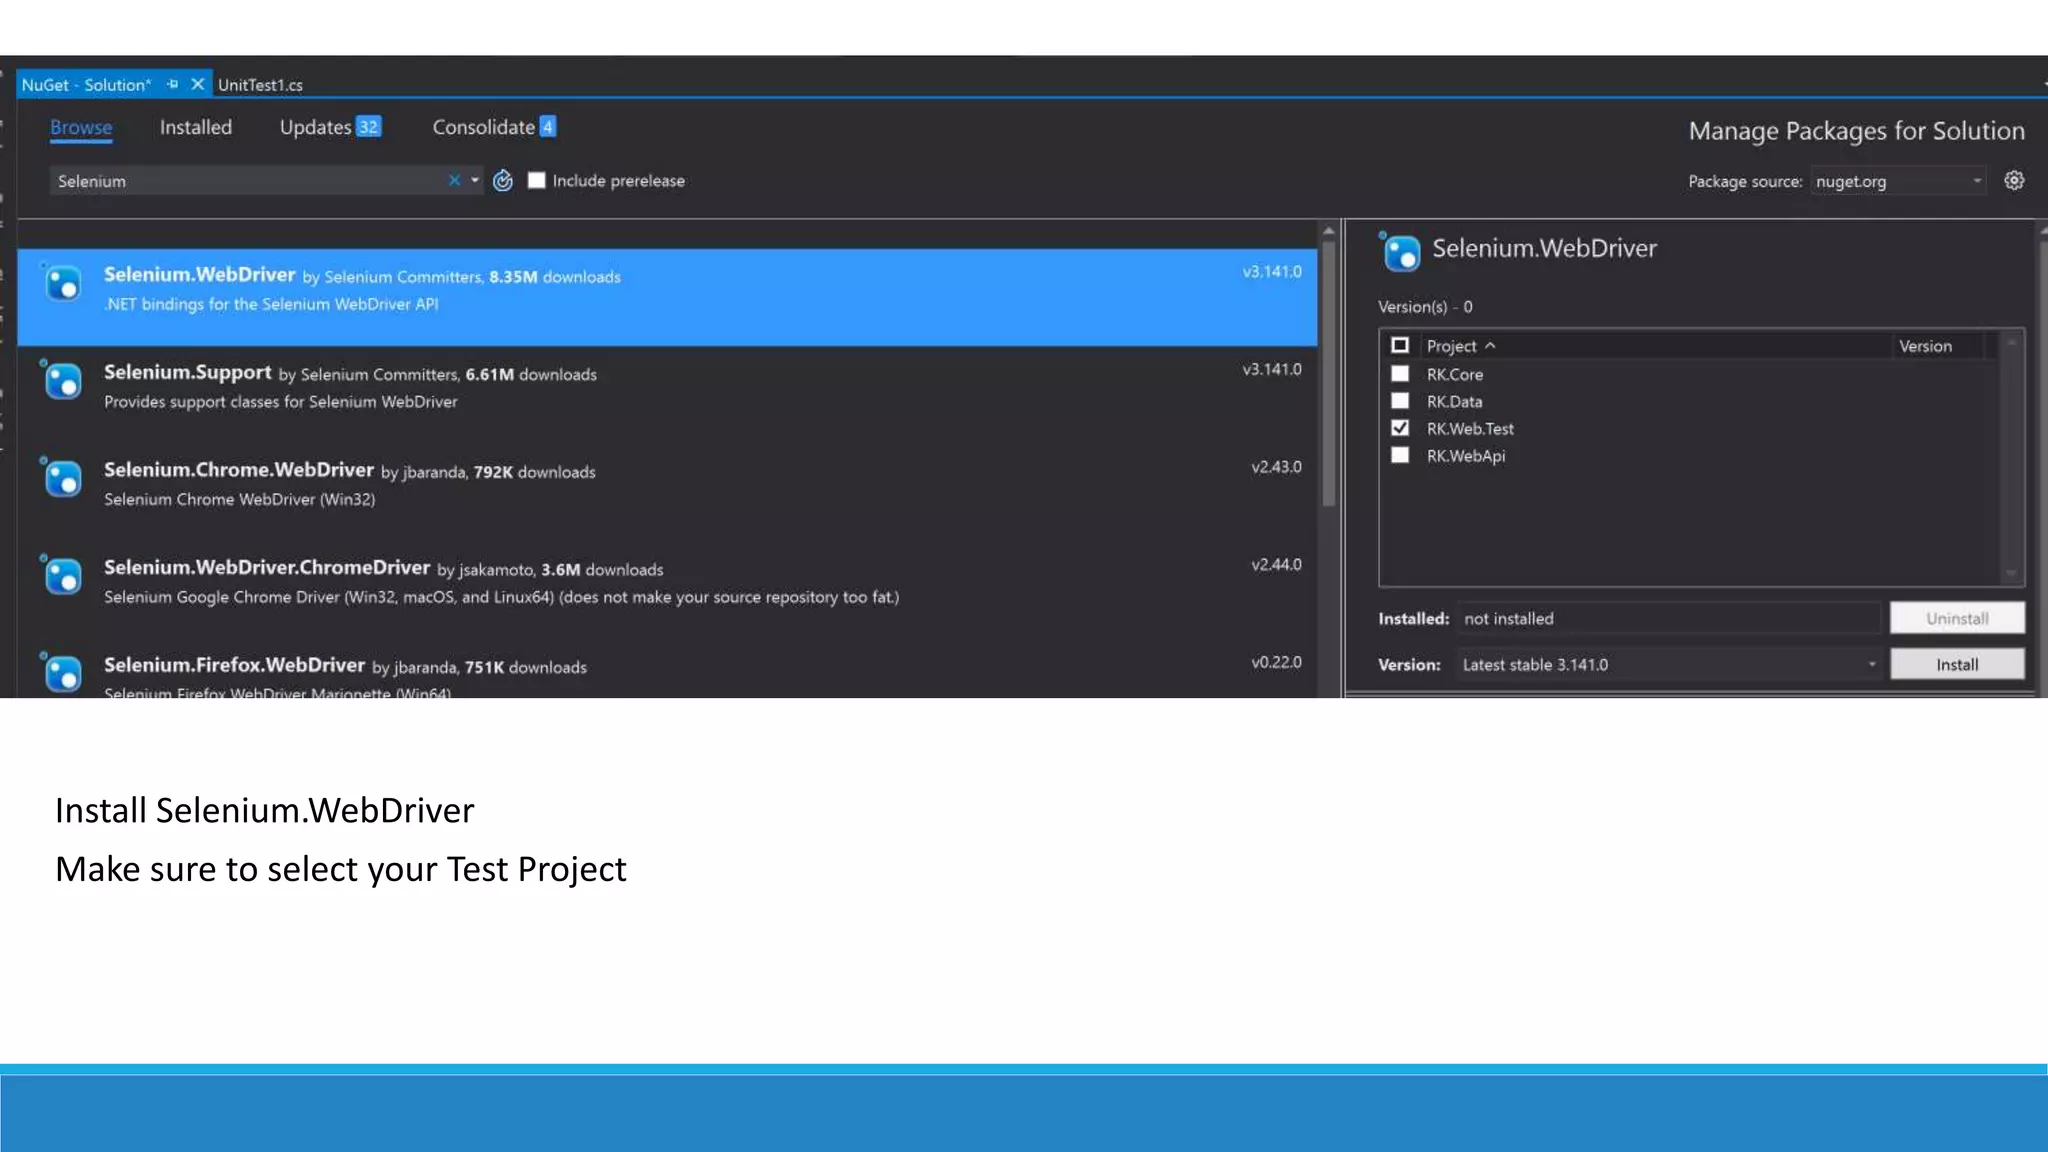2048x1152 pixels.
Task: Switch to the UnitTest1.cs document tab
Action: tap(260, 85)
